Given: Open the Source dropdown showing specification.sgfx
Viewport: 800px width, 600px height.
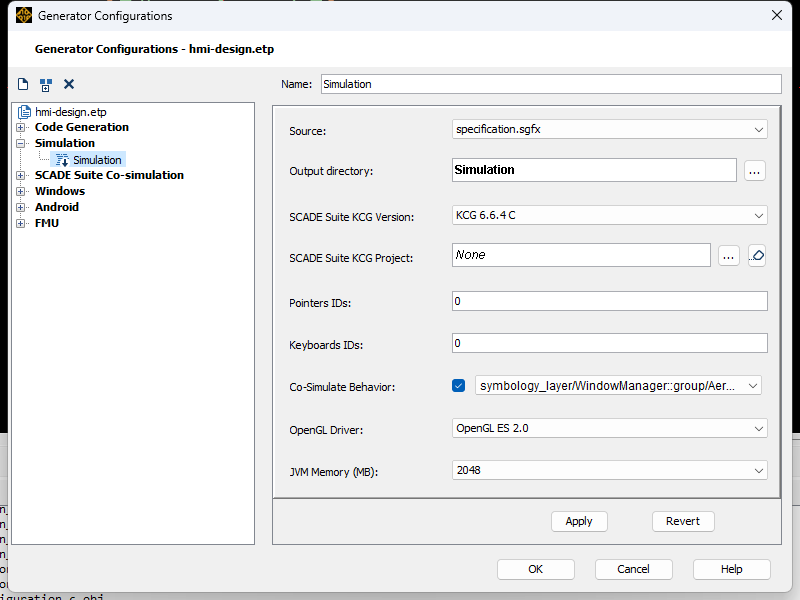Looking at the screenshot, I should pos(609,130).
